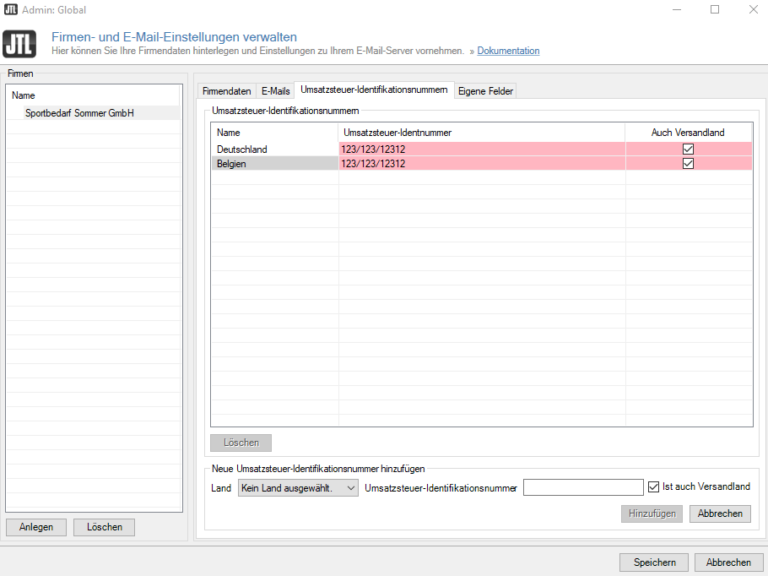
Task: Click Abbrechen beside the Hinzufügen button
Action: (x=720, y=514)
